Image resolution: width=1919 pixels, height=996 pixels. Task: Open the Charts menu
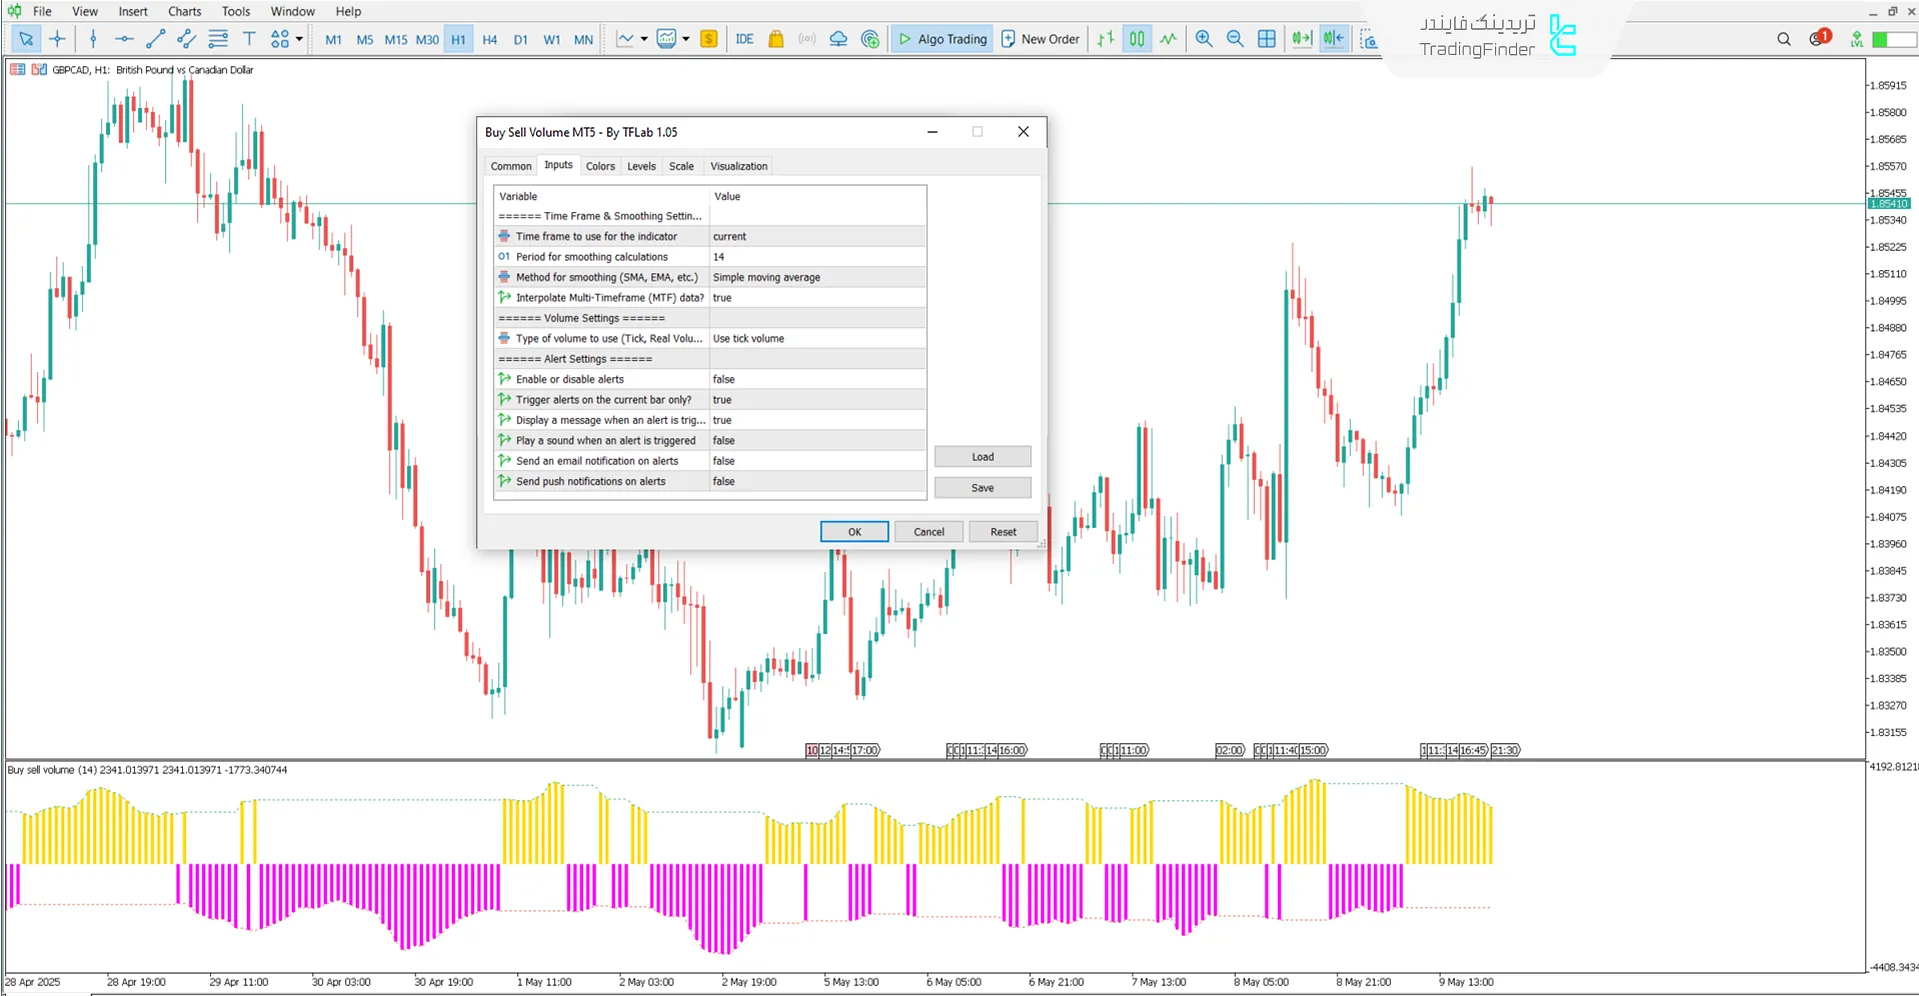pyautogui.click(x=184, y=11)
